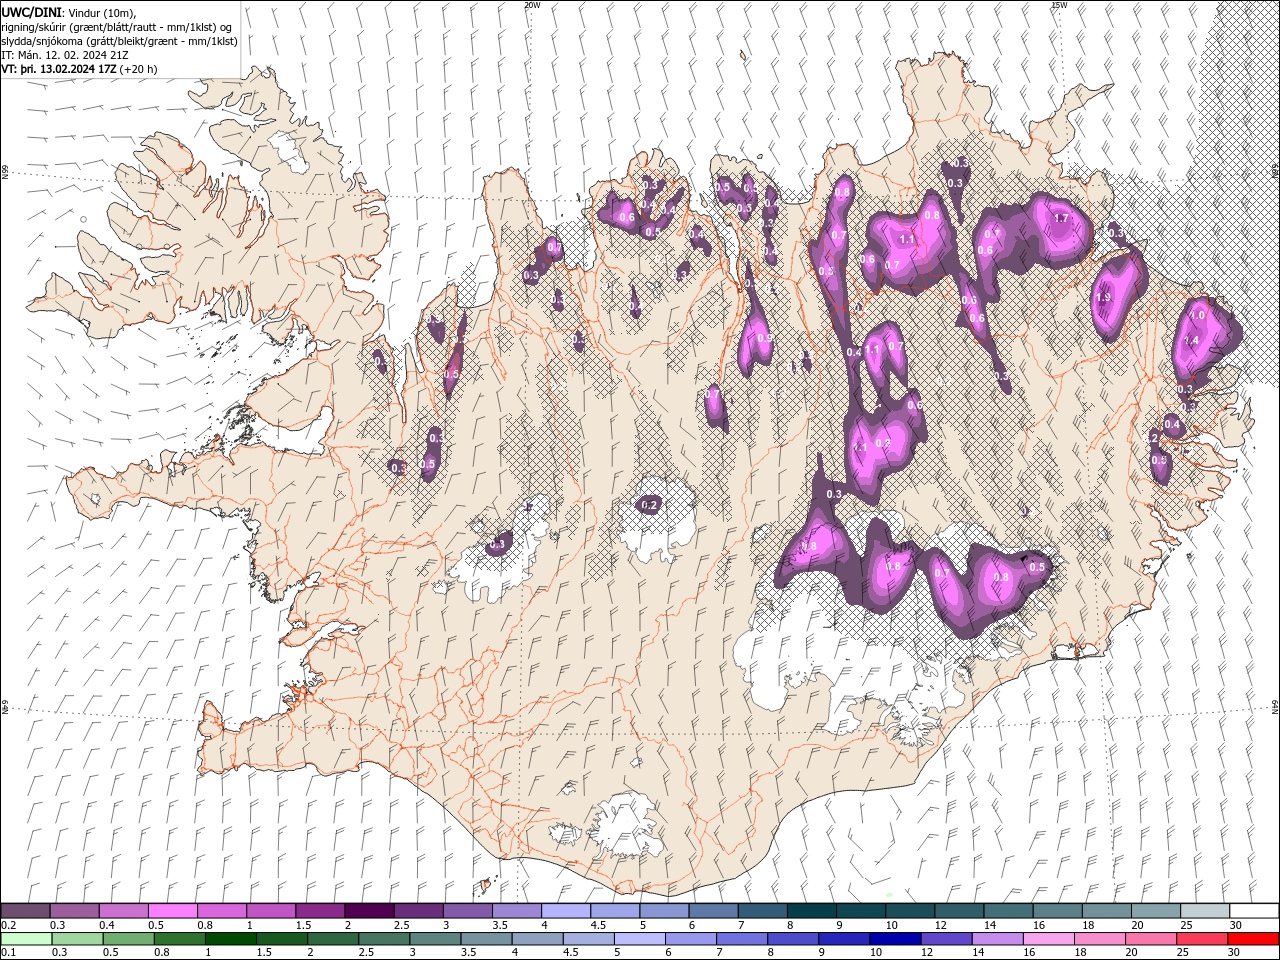Select the light purple rain swatch labeled 14
This screenshot has width=1280, height=960.
pyautogui.click(x=998, y=939)
